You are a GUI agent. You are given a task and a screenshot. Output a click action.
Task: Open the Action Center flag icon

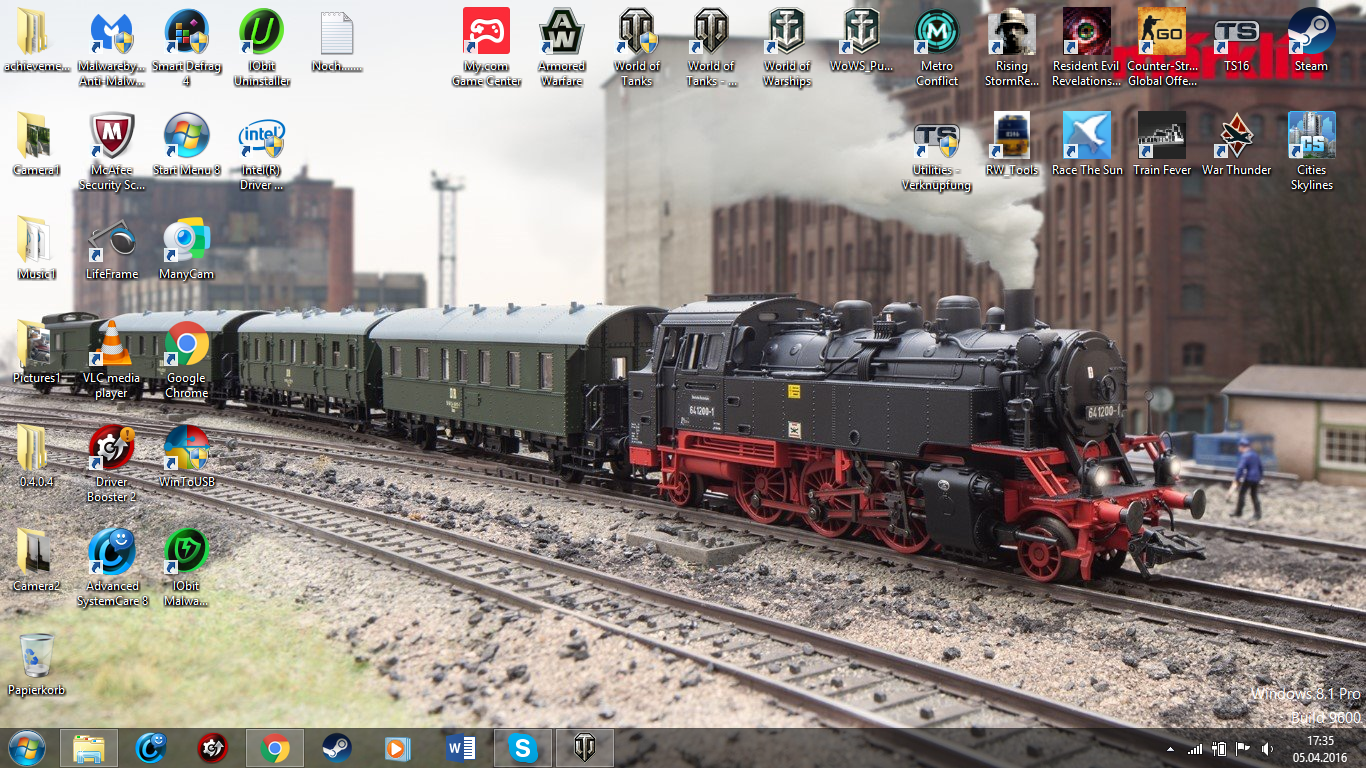pos(1243,749)
